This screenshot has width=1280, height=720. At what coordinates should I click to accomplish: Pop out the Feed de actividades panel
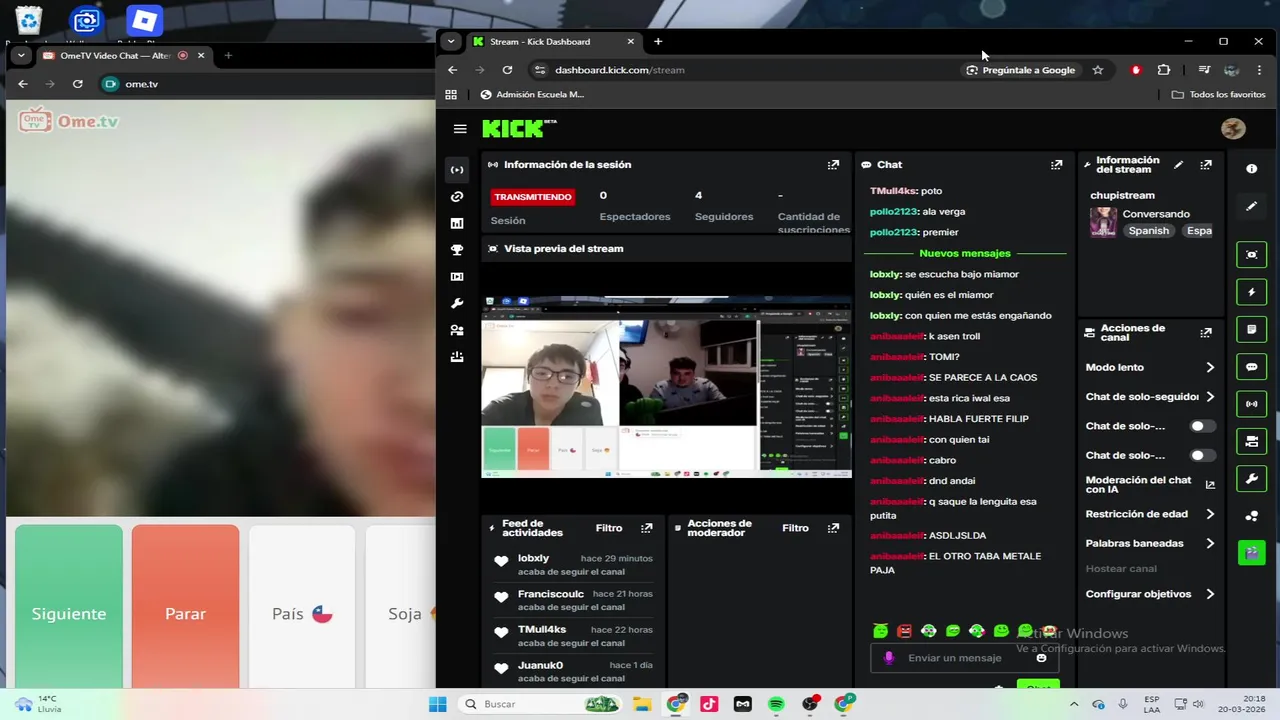[x=647, y=528]
